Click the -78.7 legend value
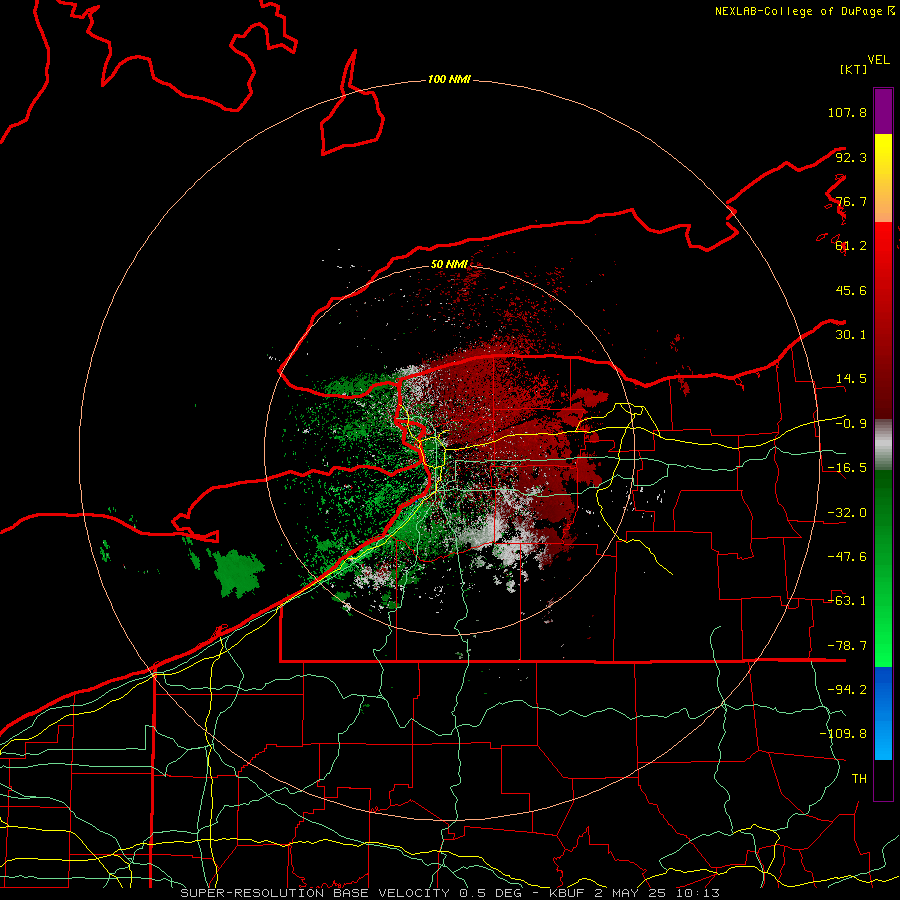This screenshot has height=900, width=900. coord(847,646)
